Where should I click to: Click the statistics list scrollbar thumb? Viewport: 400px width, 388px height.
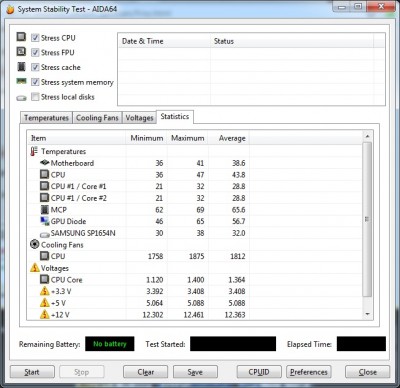367,219
